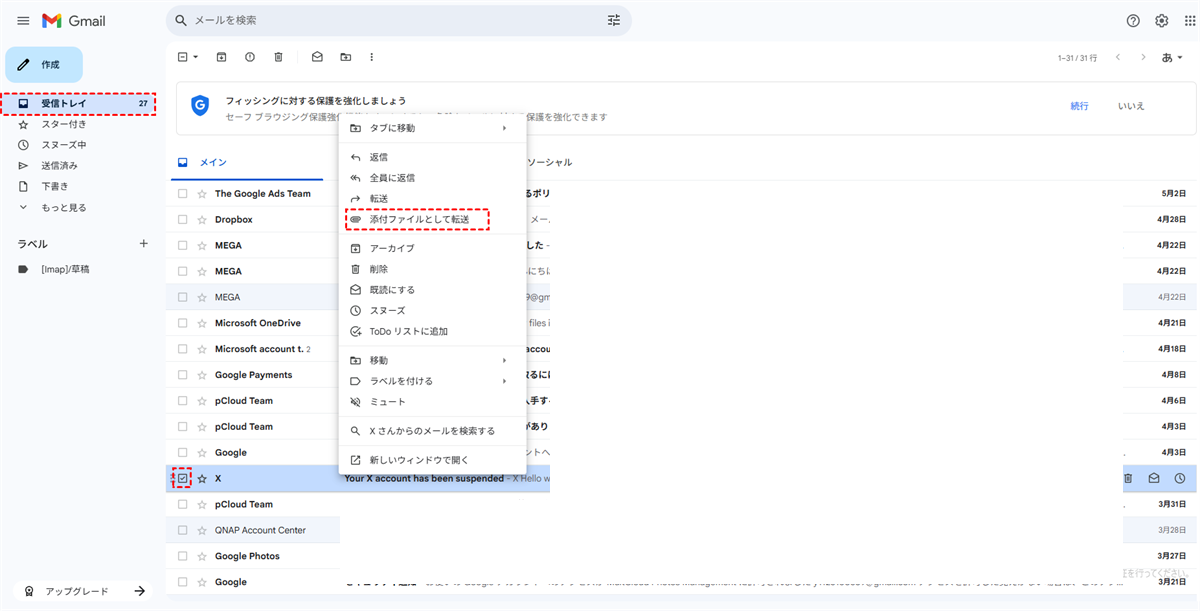Open the main menu hamburger icon
The image size is (1200, 611).
tap(23, 21)
